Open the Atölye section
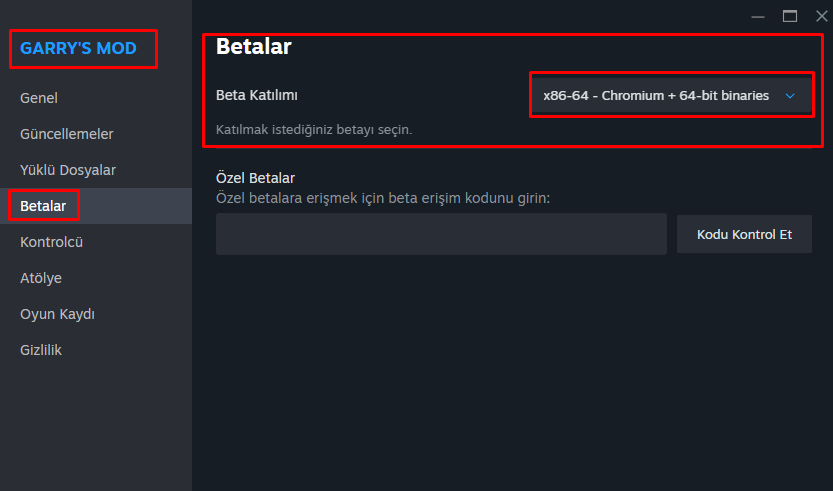Viewport: 833px width, 491px height. pos(41,278)
